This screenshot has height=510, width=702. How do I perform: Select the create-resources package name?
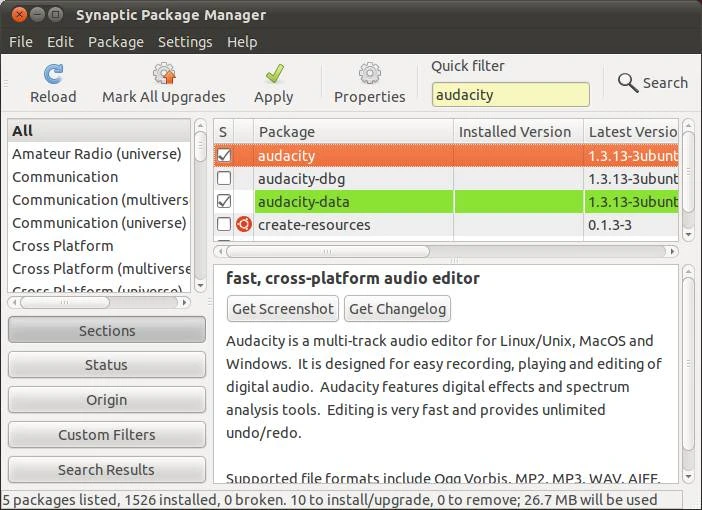(x=314, y=224)
